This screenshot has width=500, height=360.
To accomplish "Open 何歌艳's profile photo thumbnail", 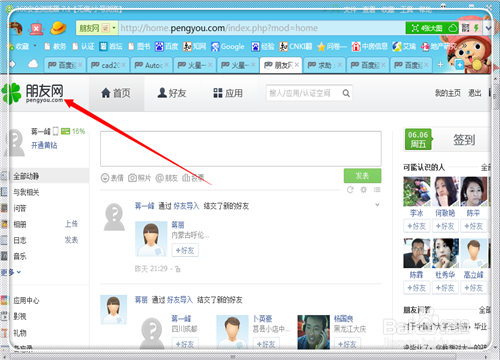I will coord(446,191).
